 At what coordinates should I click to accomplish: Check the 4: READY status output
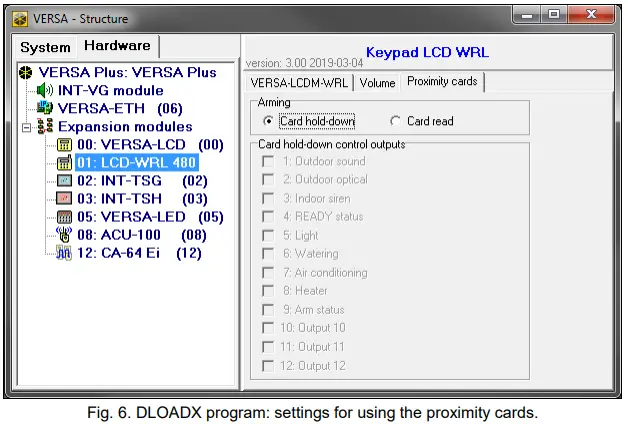coord(268,217)
